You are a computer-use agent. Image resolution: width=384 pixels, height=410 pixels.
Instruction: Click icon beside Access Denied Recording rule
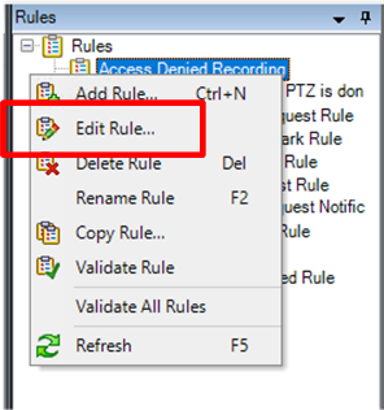80,67
